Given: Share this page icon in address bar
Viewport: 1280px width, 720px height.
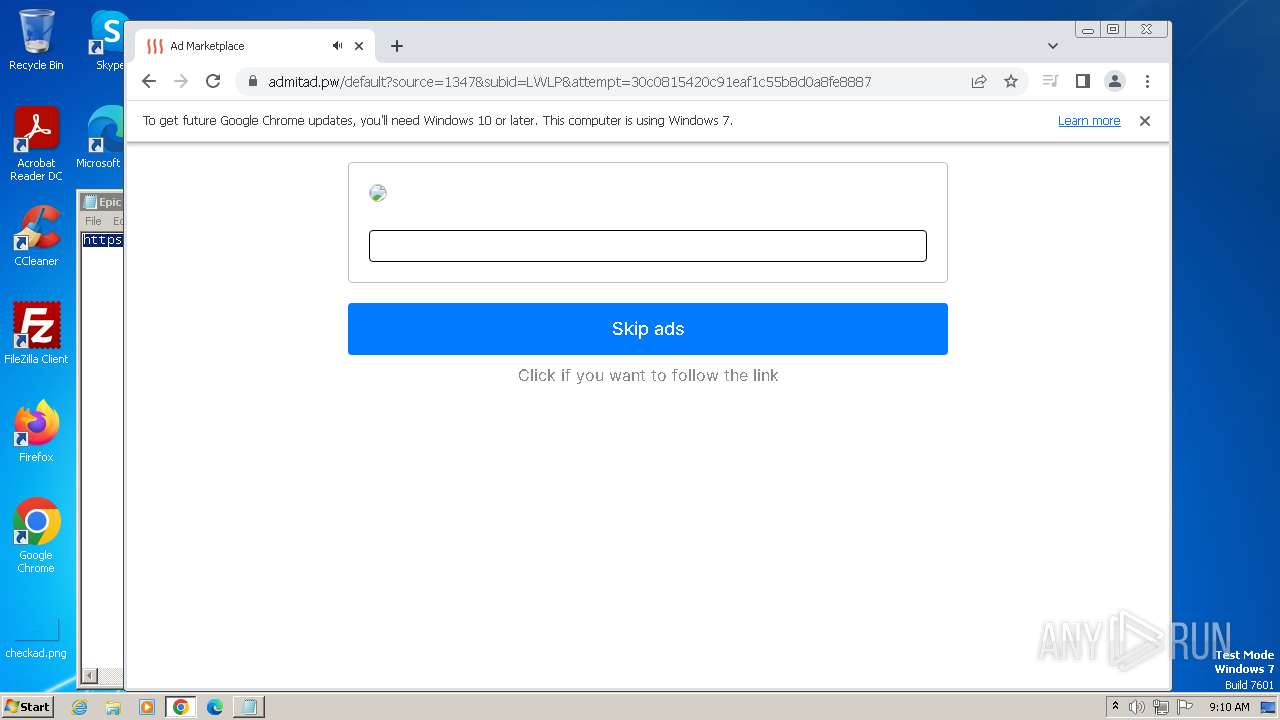Looking at the screenshot, I should [x=979, y=81].
